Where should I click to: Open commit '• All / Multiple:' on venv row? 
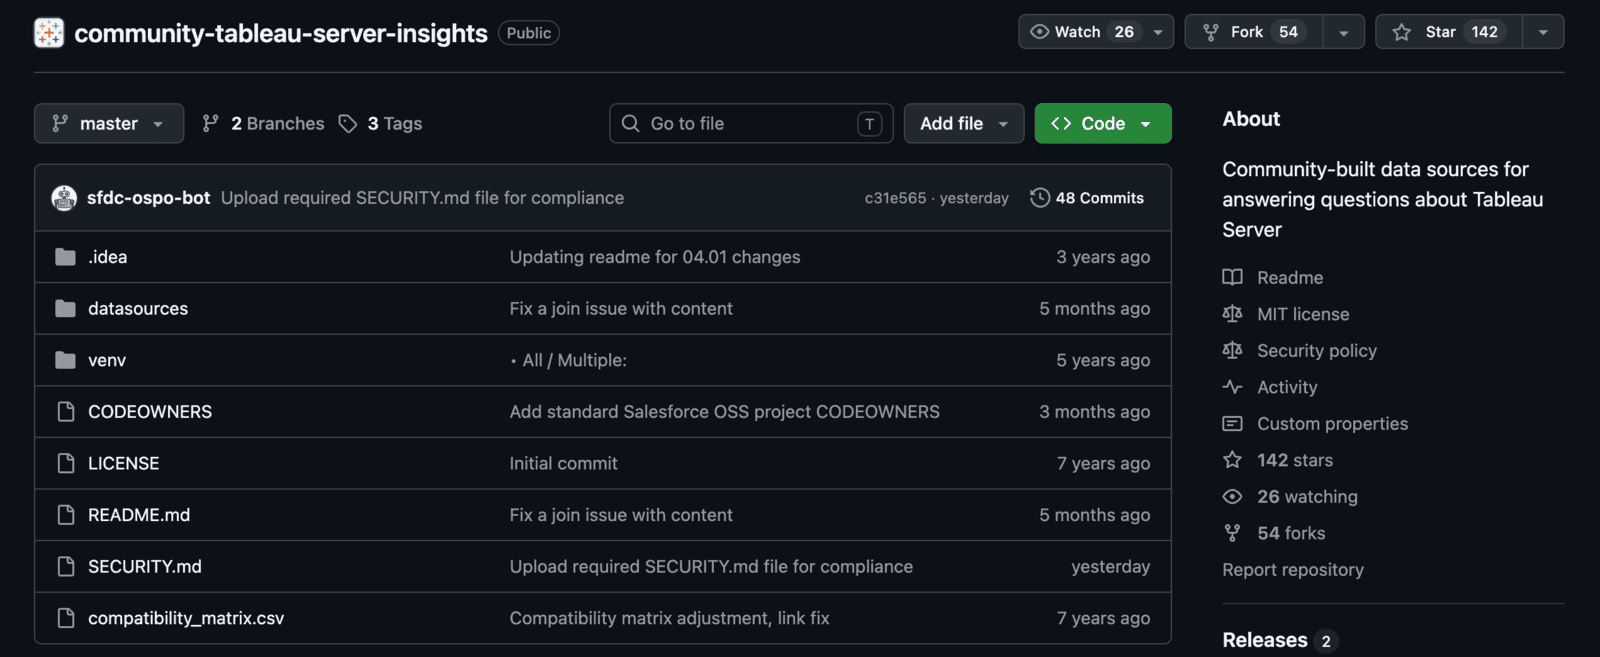click(568, 360)
